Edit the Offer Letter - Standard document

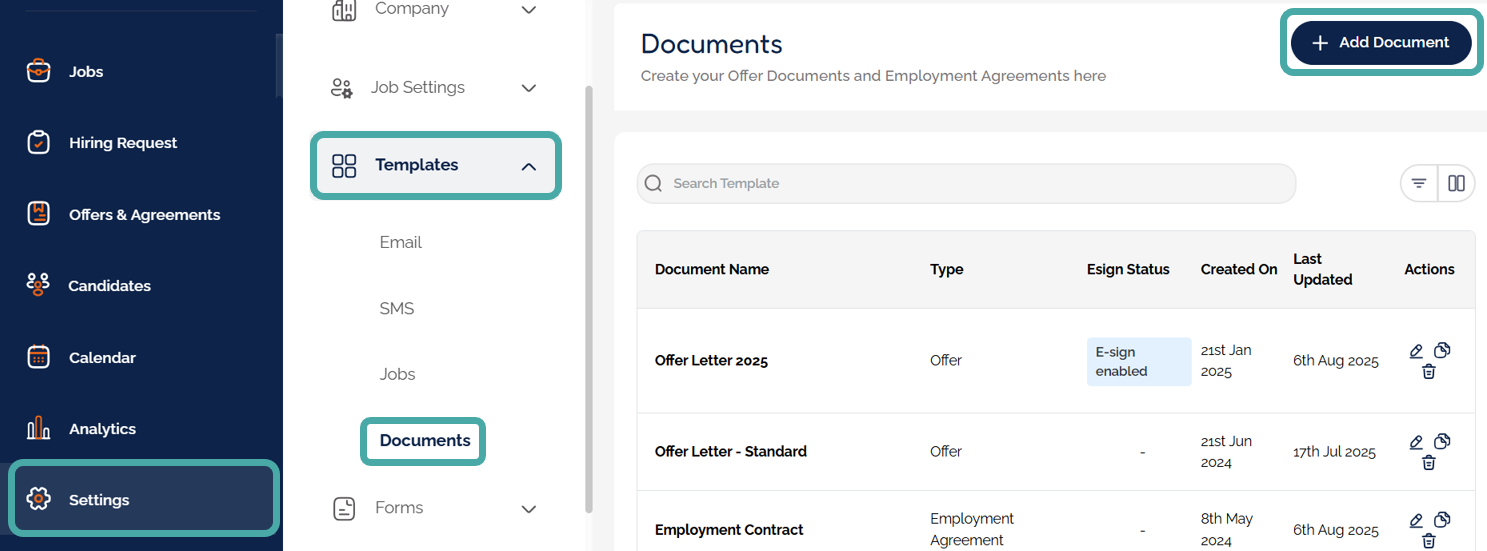coord(1416,442)
